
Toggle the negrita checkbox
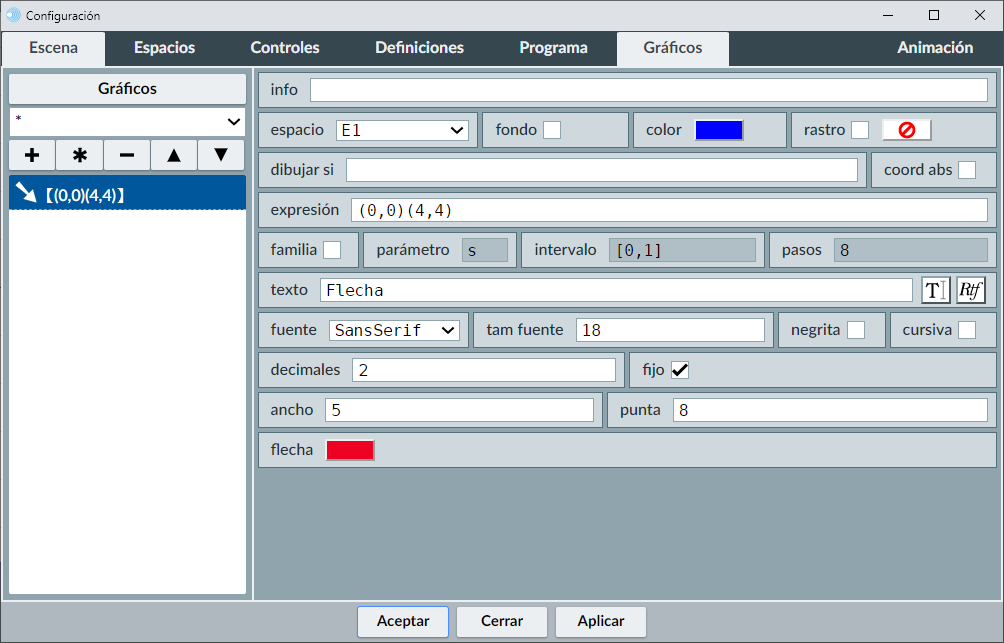[x=855, y=330]
